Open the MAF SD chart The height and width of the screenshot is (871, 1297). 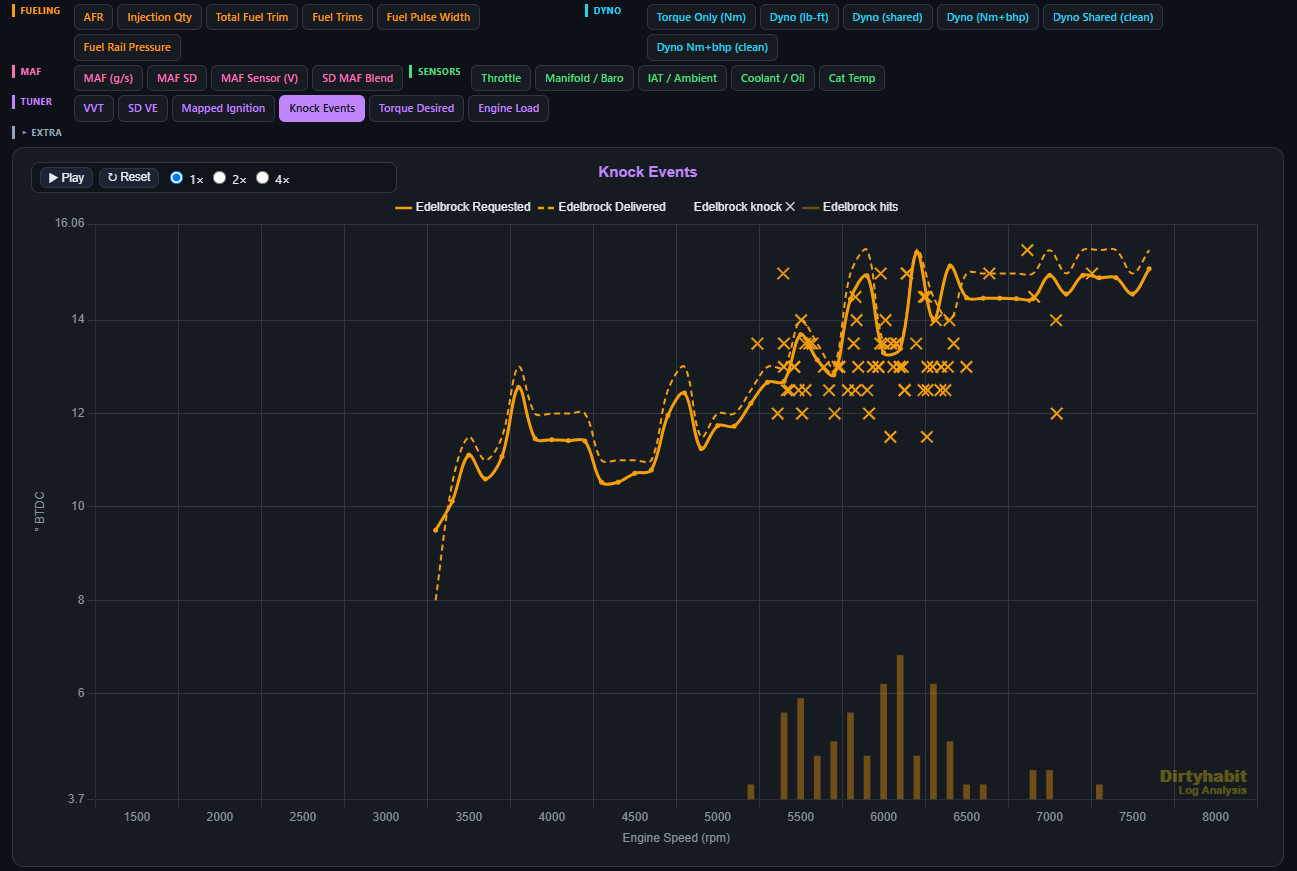[x=177, y=78]
